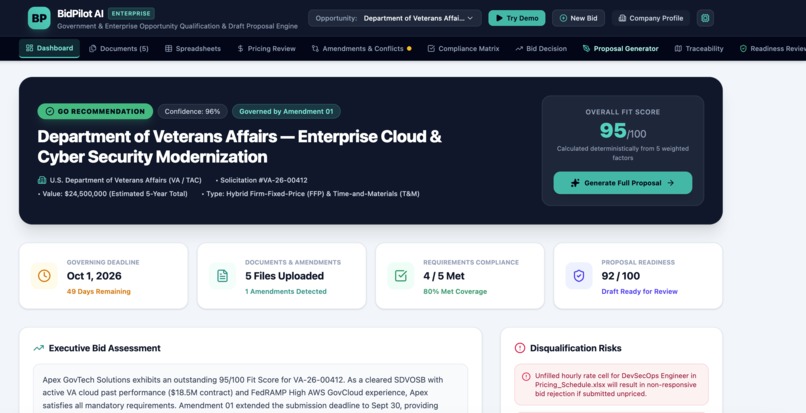
Task: Open Amendments & Conflicts tab
Action: 361,48
